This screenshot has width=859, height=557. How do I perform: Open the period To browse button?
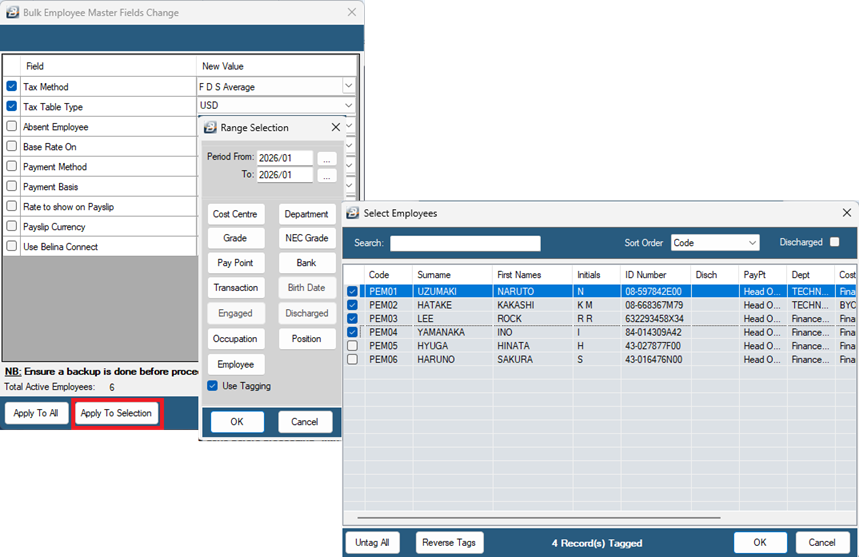pos(327,176)
